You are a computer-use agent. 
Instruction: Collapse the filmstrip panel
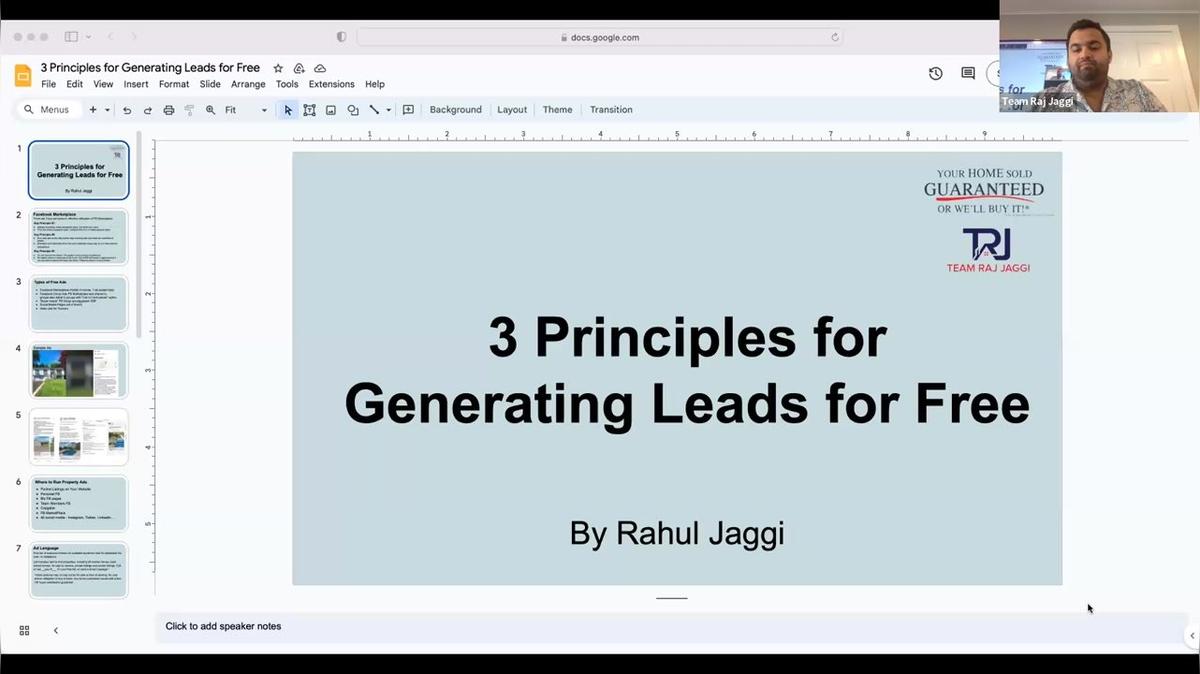click(x=56, y=630)
